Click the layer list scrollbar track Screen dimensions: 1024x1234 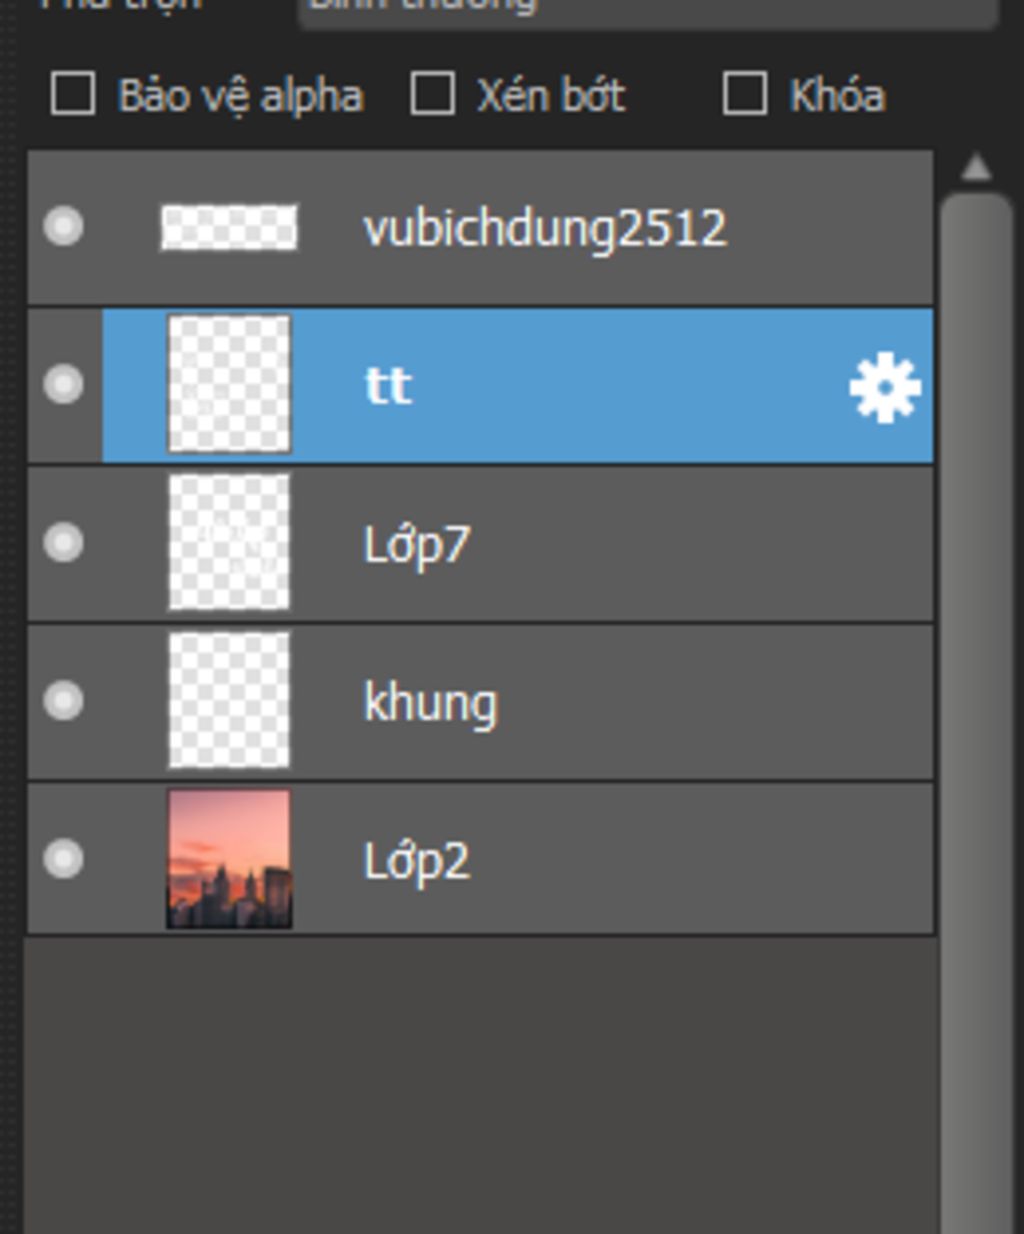[x=976, y=700]
